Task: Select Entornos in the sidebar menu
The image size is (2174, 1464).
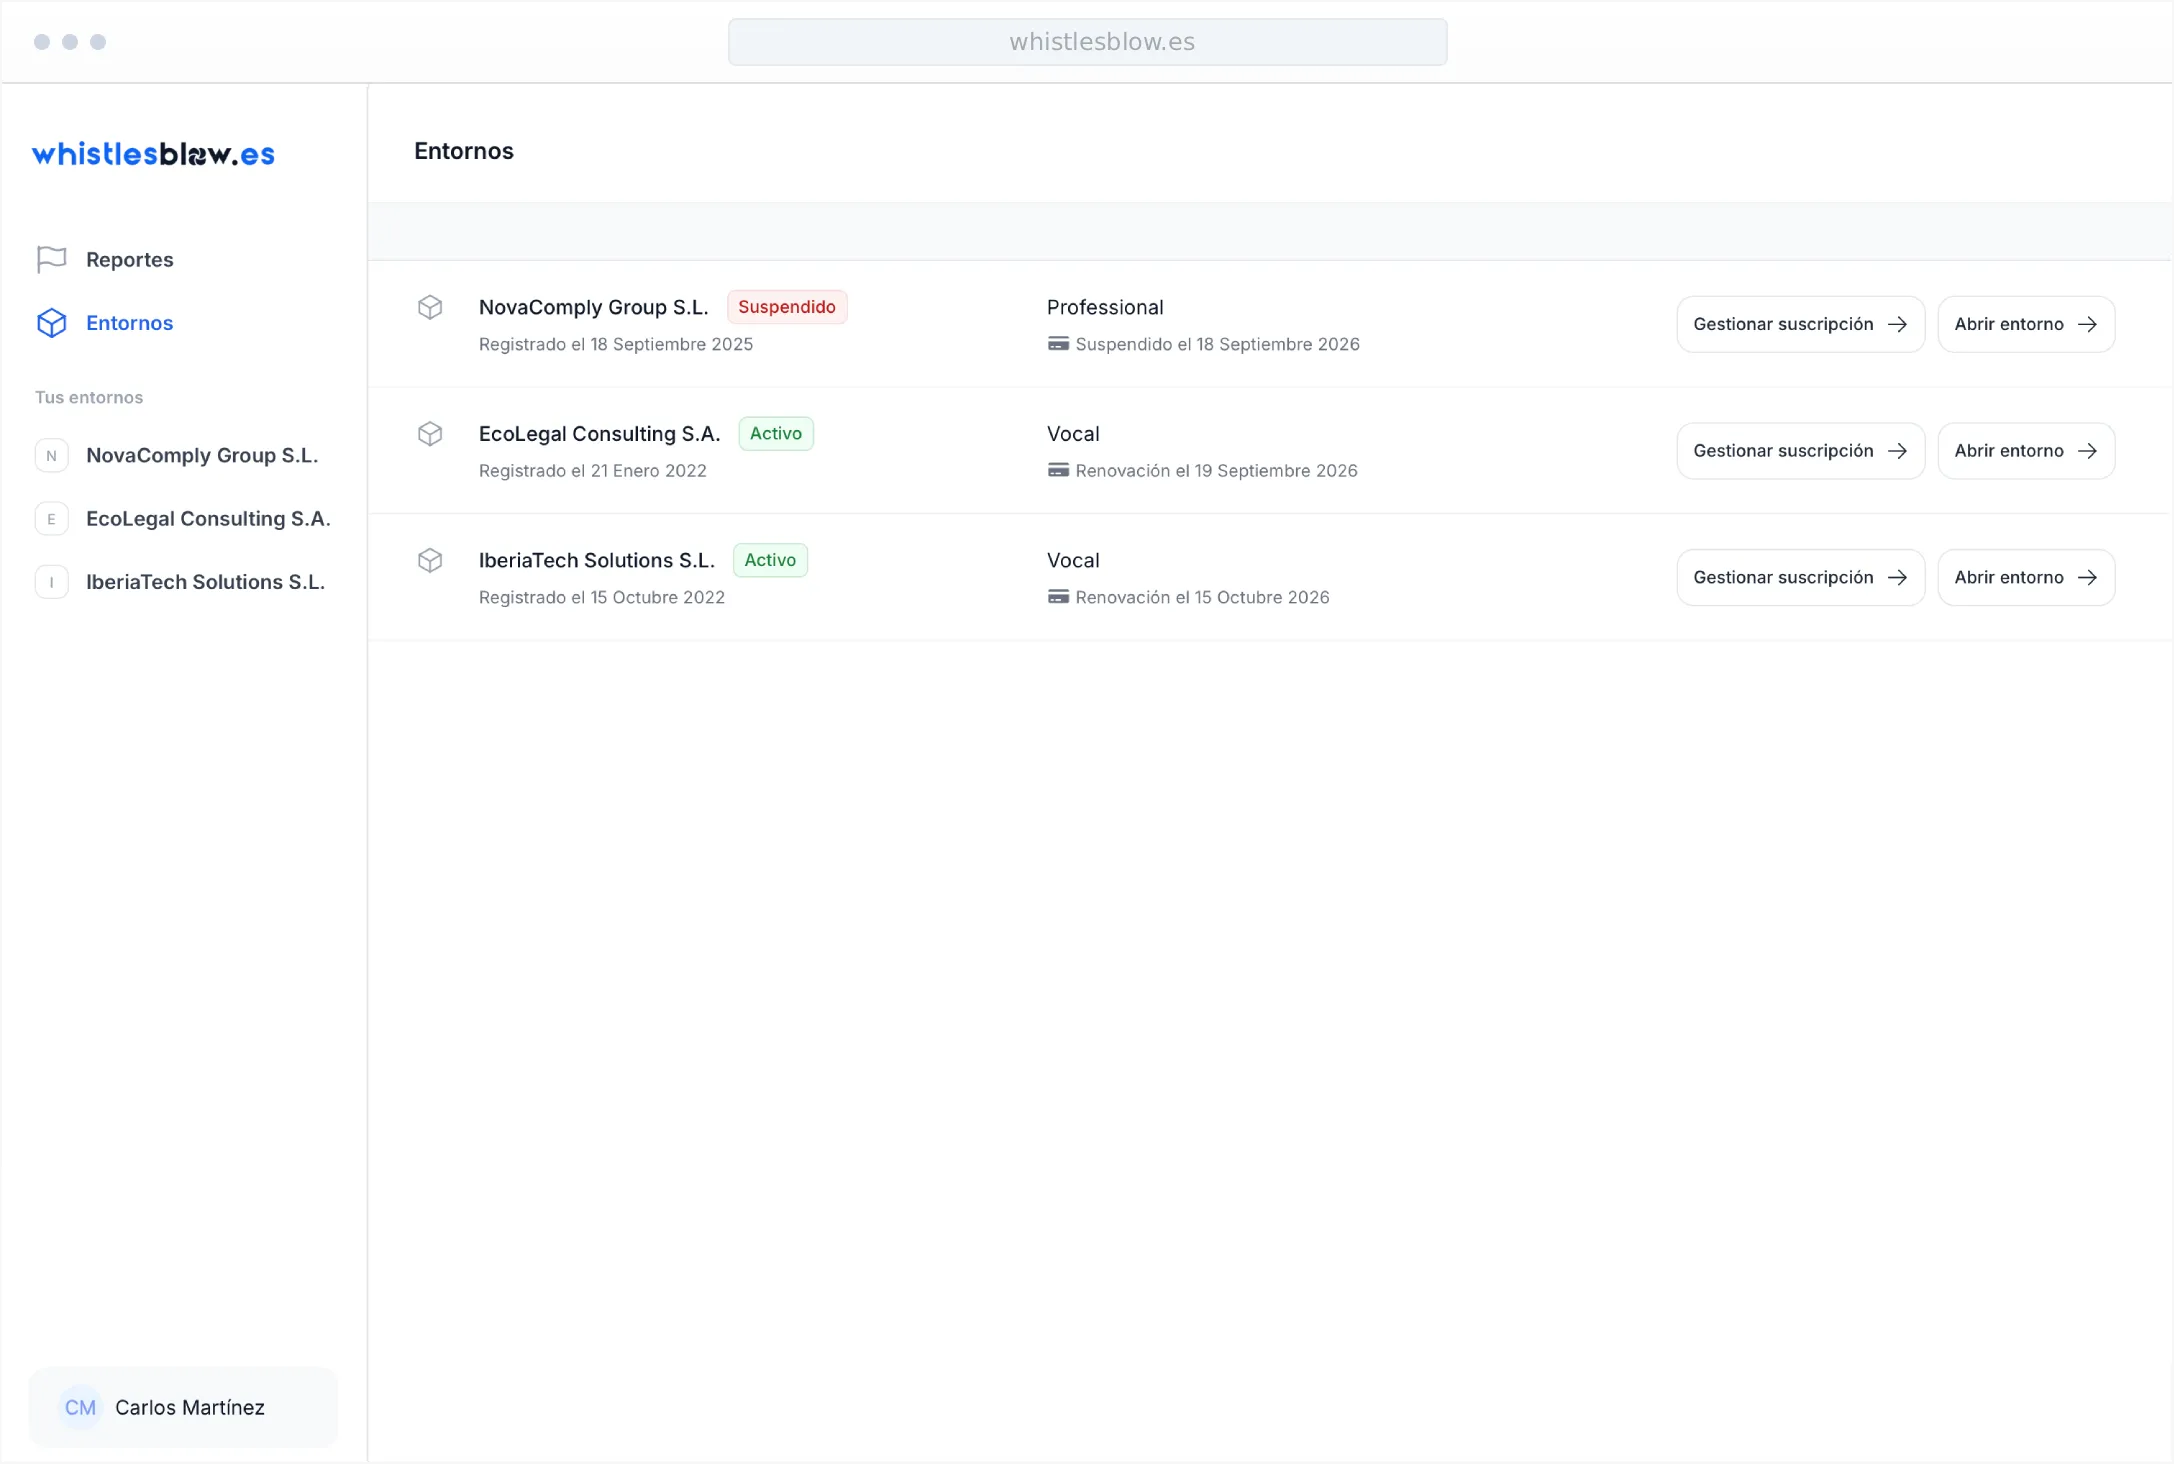Action: tap(130, 323)
